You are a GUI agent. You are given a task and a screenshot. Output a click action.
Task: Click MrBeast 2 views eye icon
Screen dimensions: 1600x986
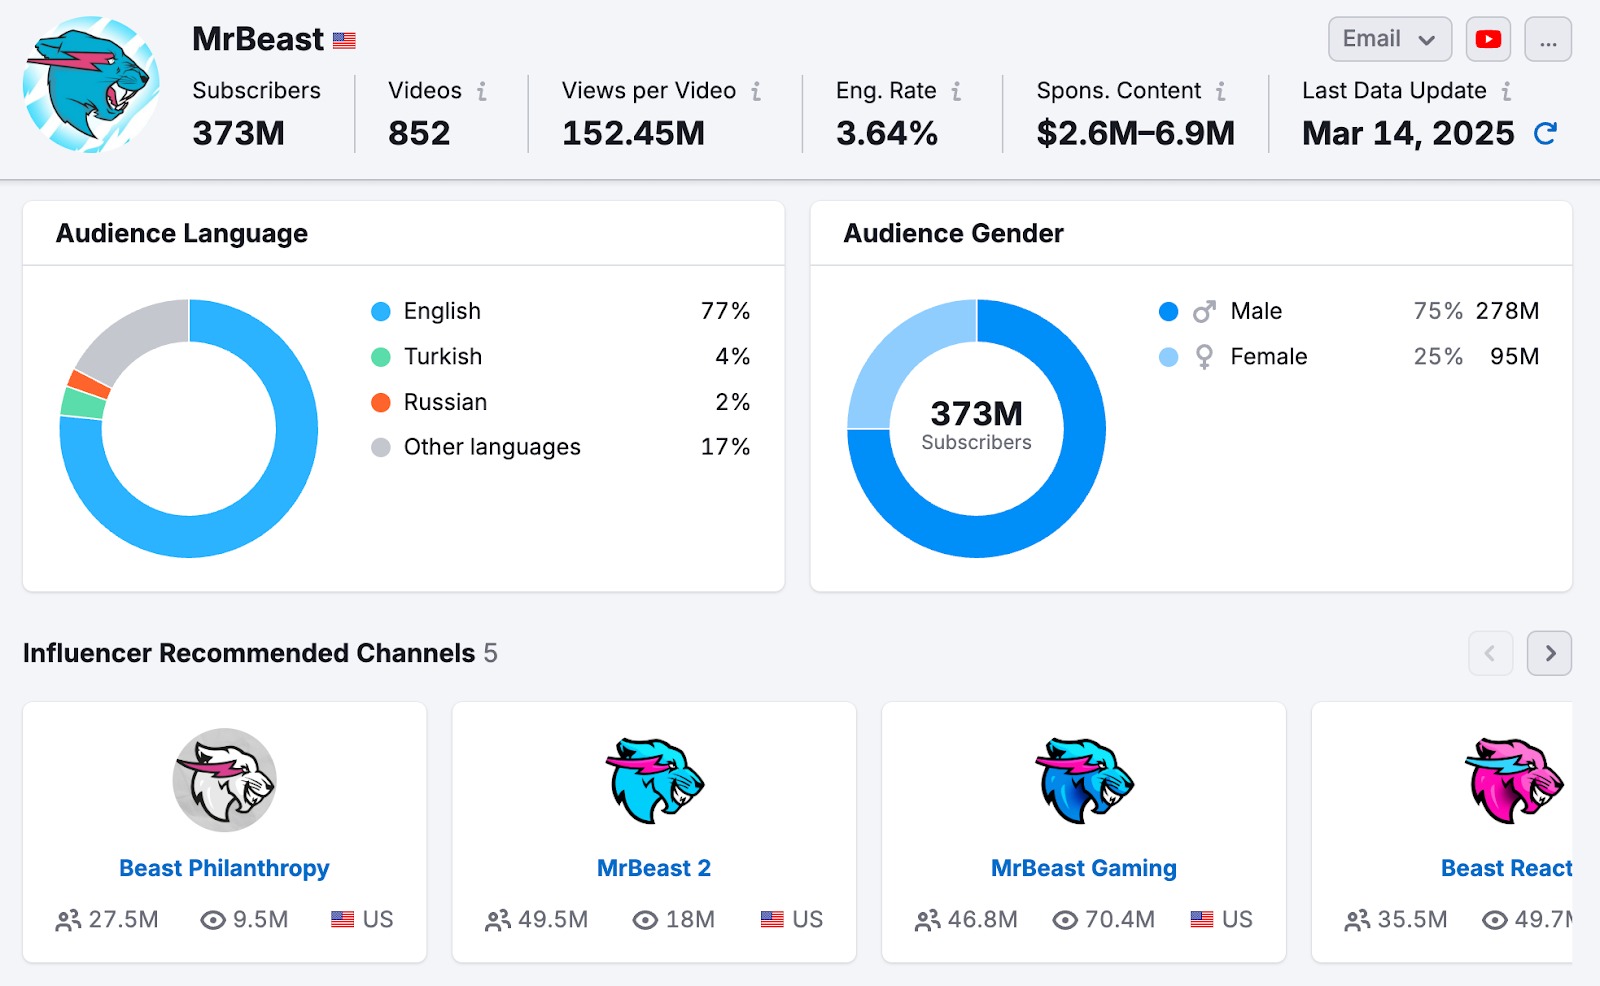646,920
